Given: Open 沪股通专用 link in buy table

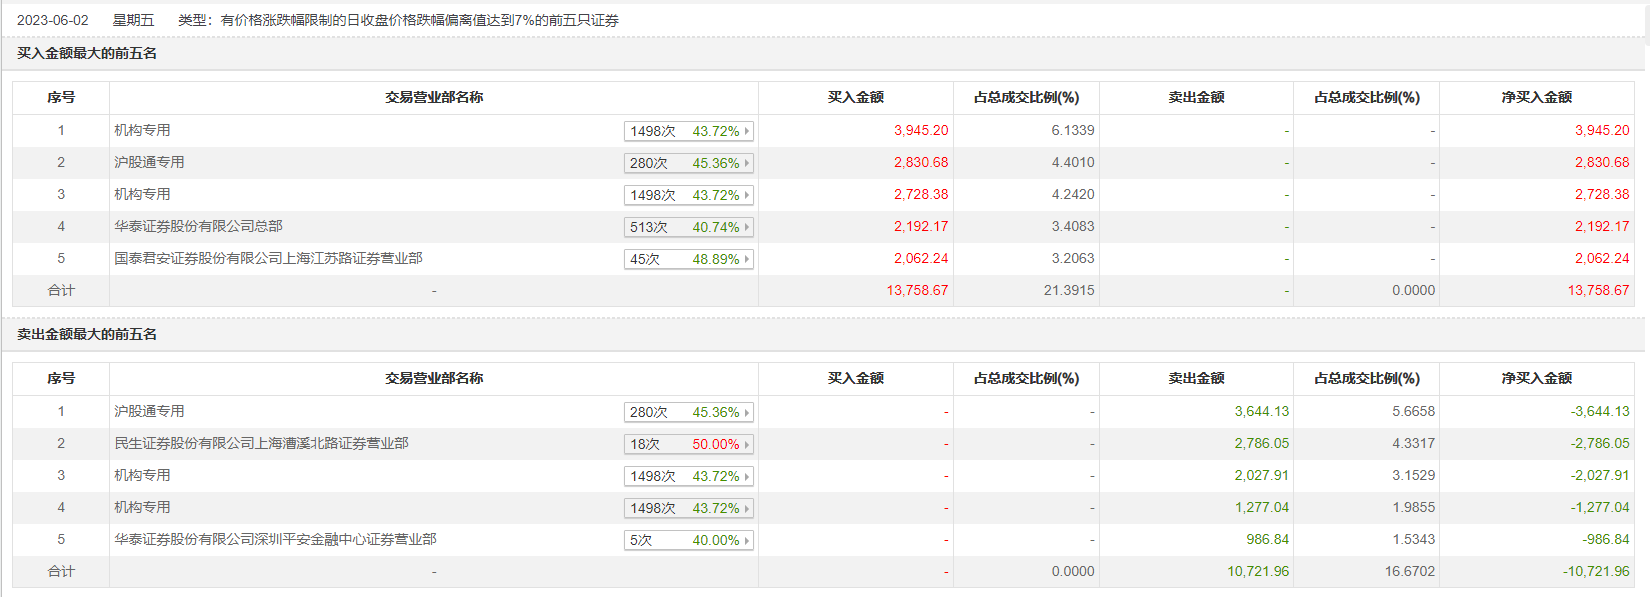Looking at the screenshot, I should point(149,162).
